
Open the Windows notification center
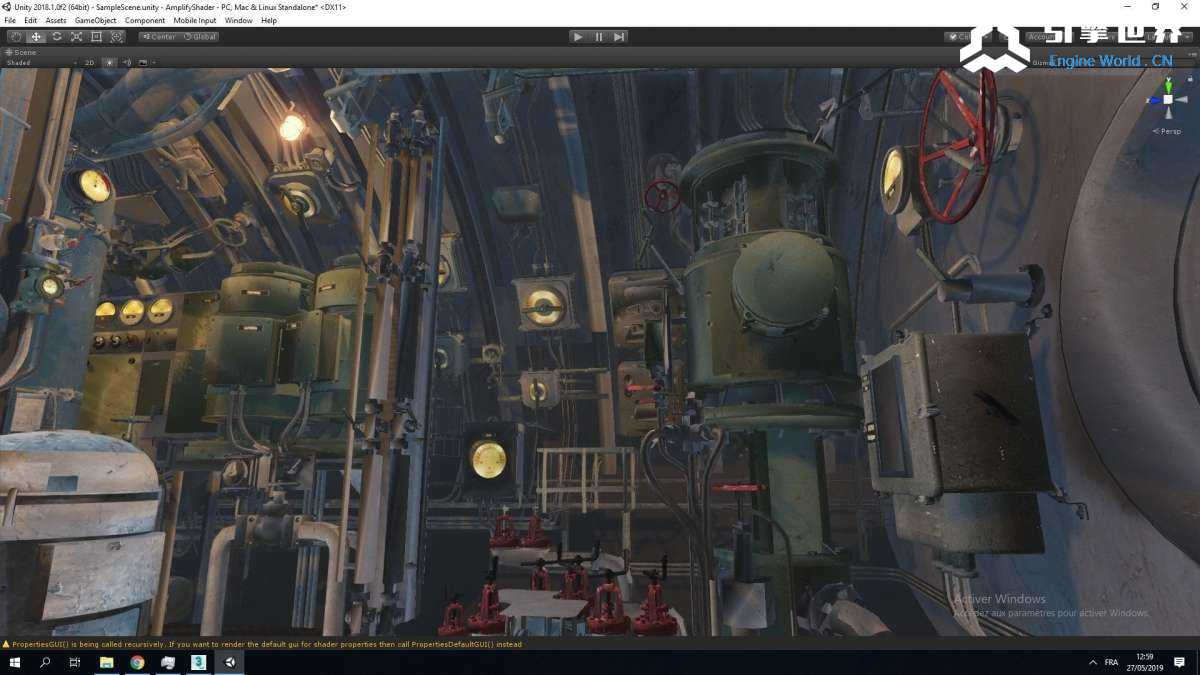pyautogui.click(x=1181, y=662)
